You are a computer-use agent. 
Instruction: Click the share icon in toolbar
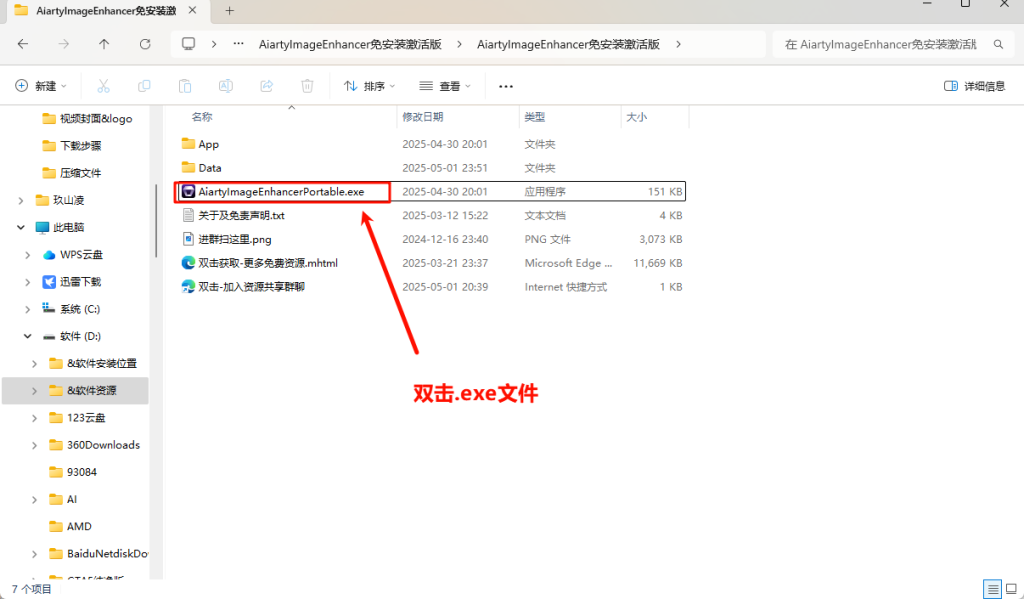[x=267, y=86]
